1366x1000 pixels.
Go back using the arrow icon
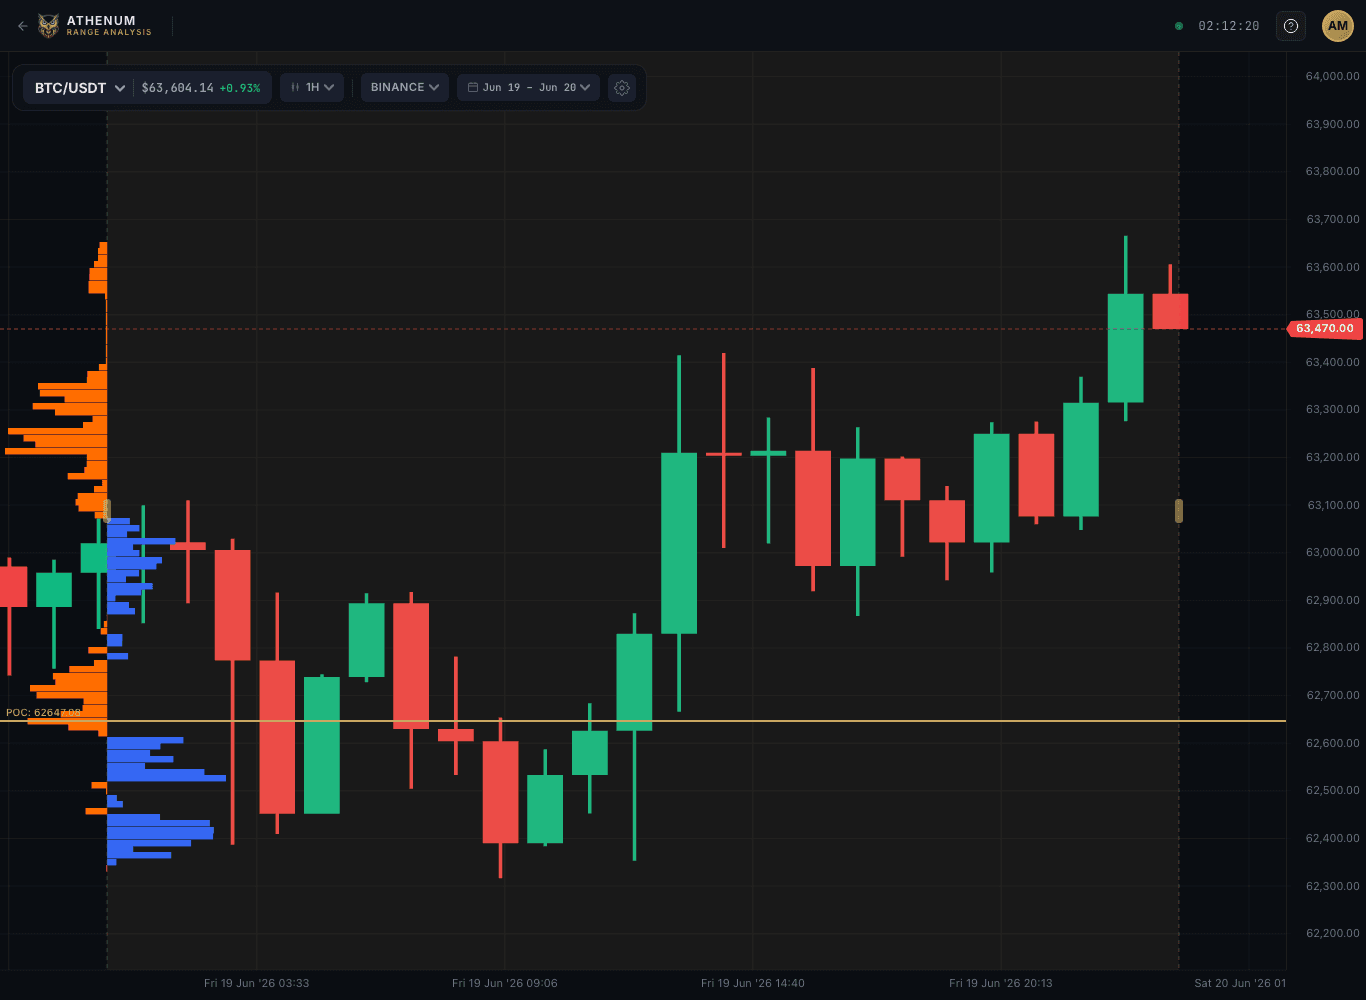coord(23,26)
